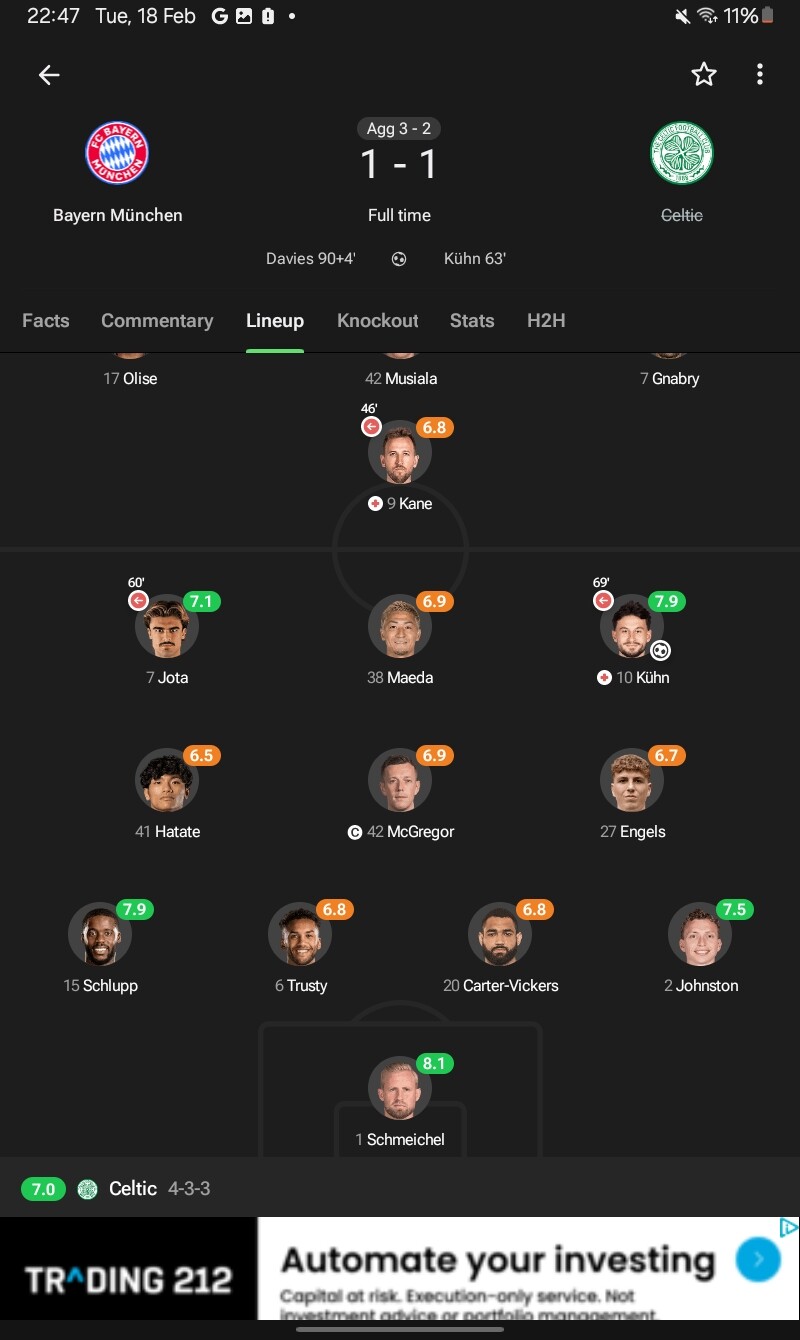
Task: Tap the small Celtic logo in footer
Action: coord(88,1189)
